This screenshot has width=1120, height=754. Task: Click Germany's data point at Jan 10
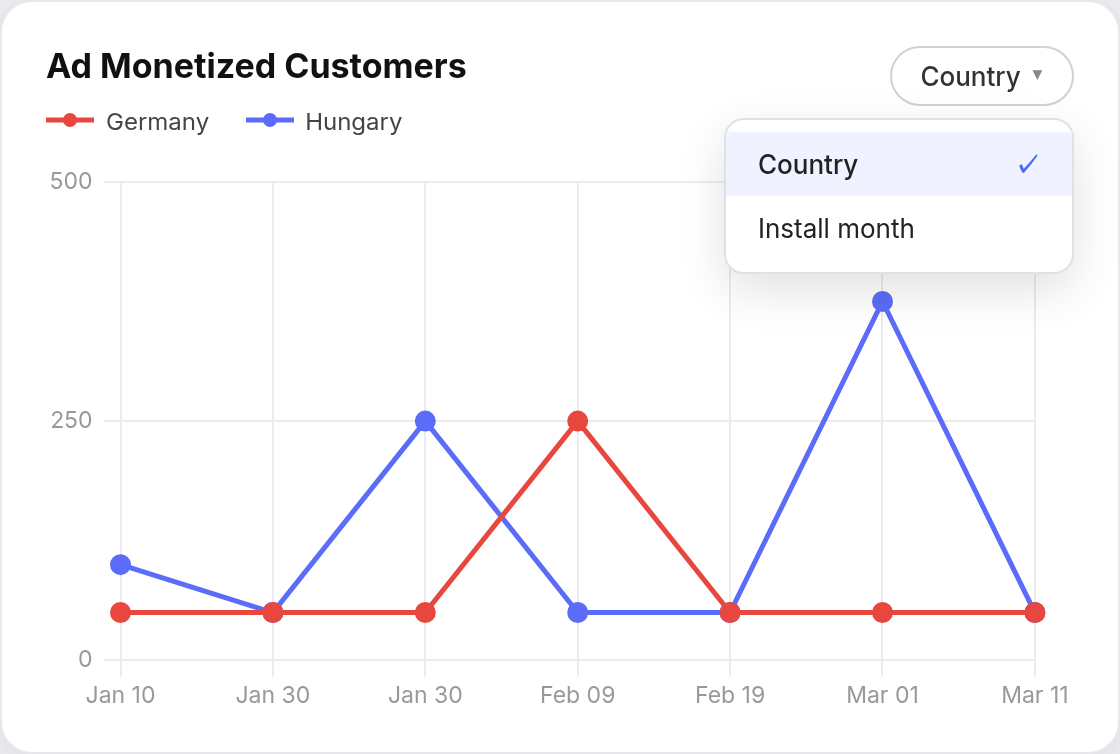[x=121, y=613]
